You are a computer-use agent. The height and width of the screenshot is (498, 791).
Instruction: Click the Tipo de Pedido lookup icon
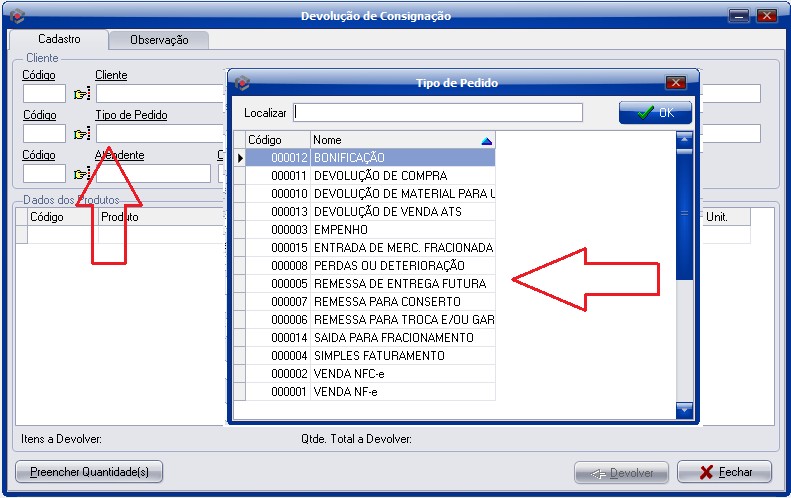(82, 134)
